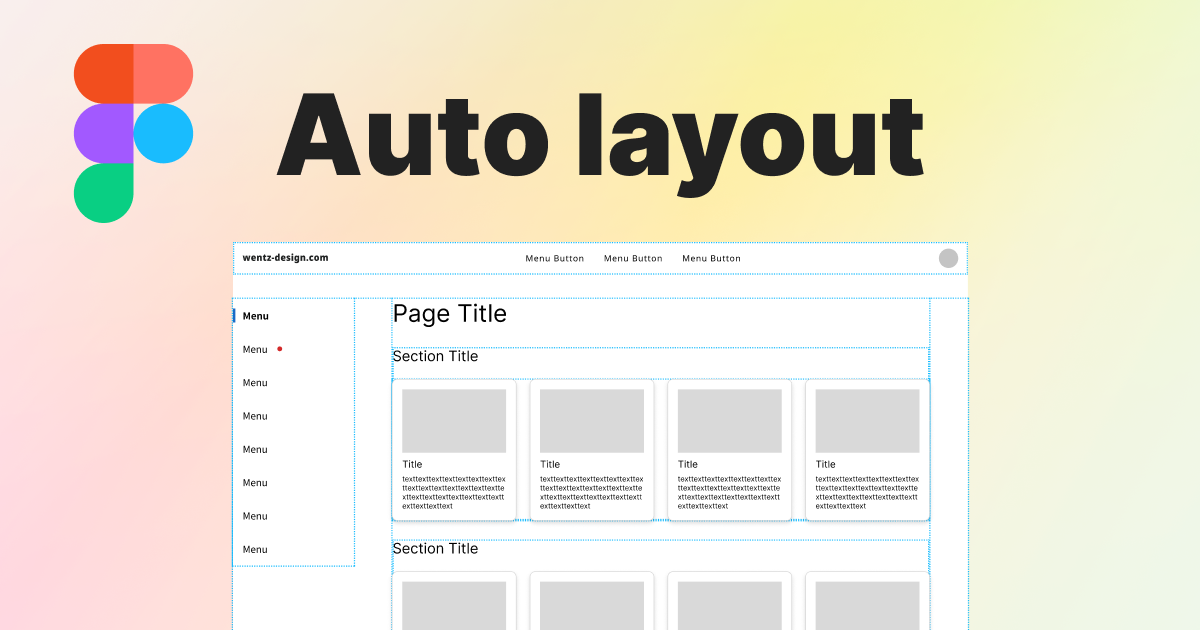Click the fourth card thumbnail in the first row

click(x=868, y=420)
